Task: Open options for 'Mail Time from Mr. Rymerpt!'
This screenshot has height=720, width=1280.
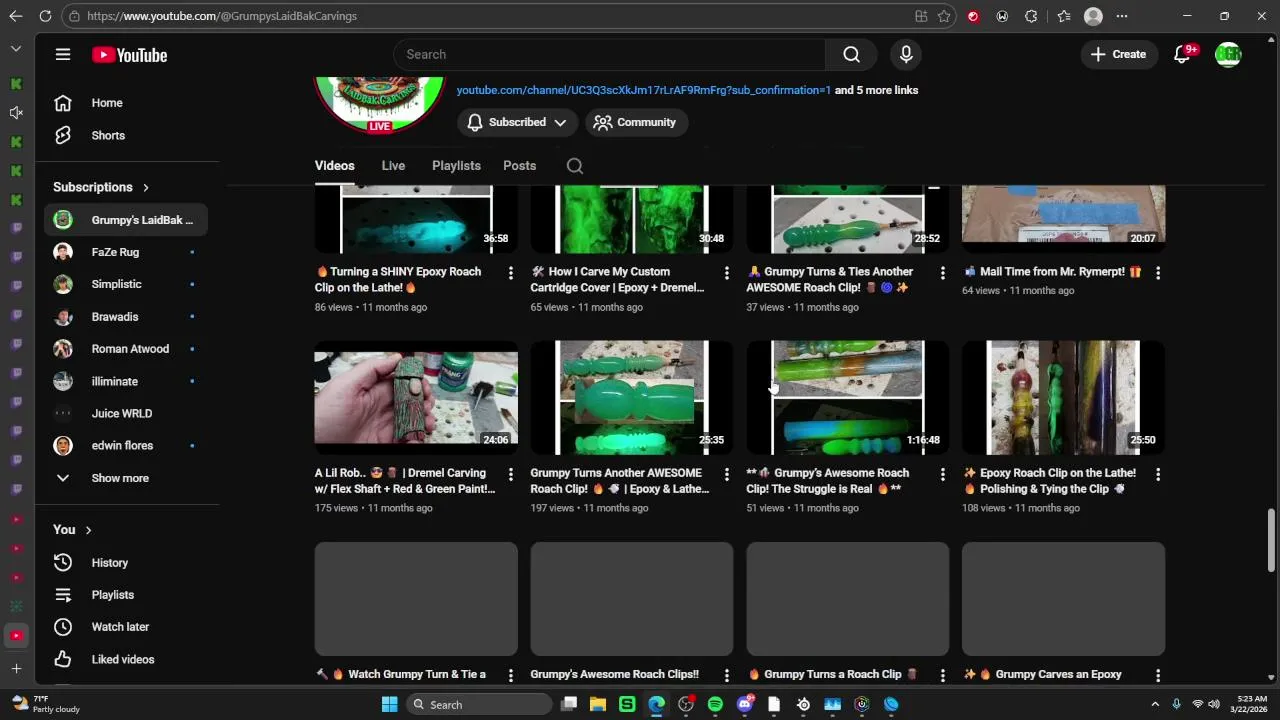Action: pos(1158,273)
